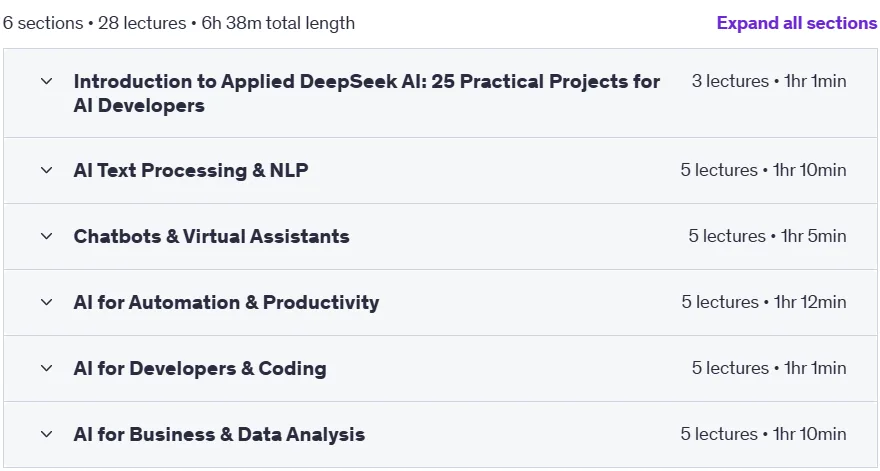Image resolution: width=880 pixels, height=471 pixels.
Task: Click the 5 lectures • 1hr 12min label
Action: (x=764, y=302)
